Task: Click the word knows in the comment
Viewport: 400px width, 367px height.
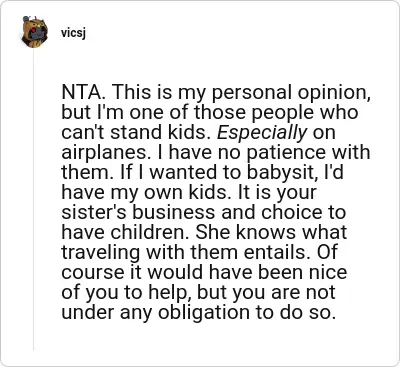Action: click(266, 232)
